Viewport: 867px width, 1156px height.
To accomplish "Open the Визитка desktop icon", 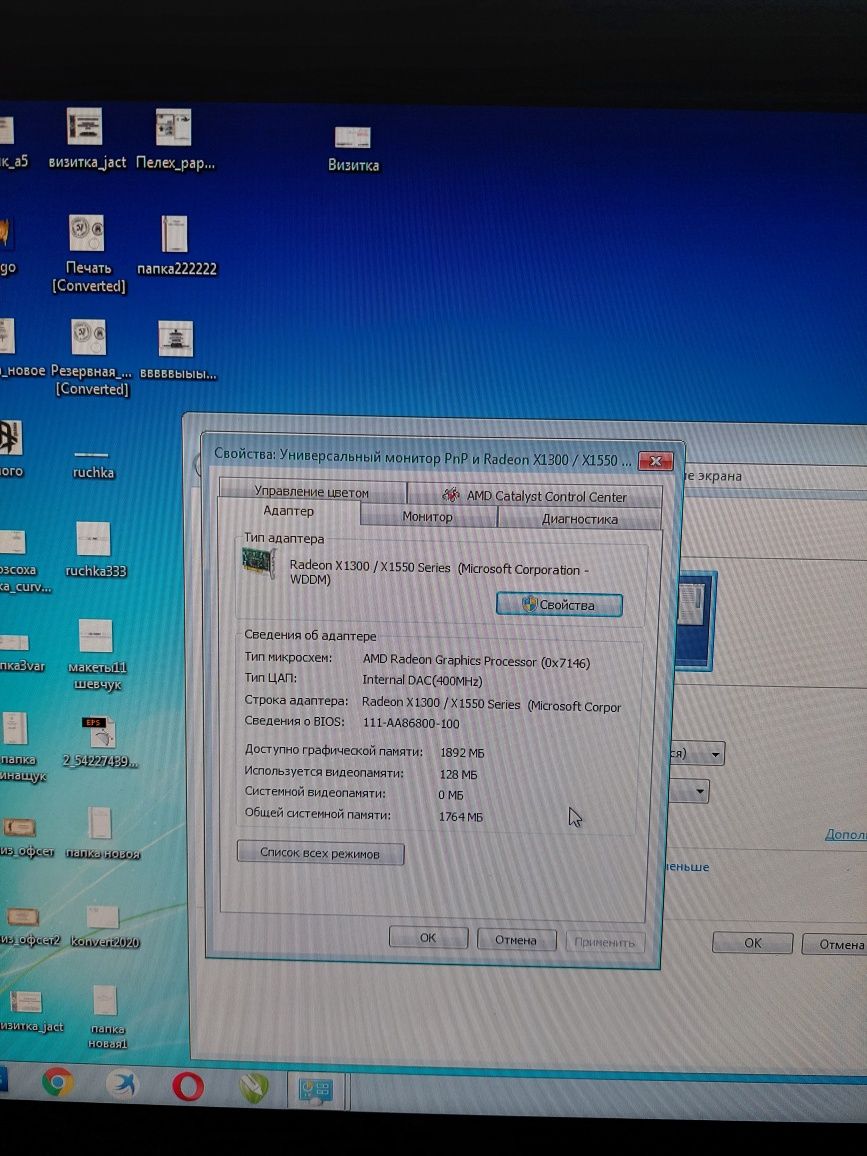I will [x=353, y=150].
